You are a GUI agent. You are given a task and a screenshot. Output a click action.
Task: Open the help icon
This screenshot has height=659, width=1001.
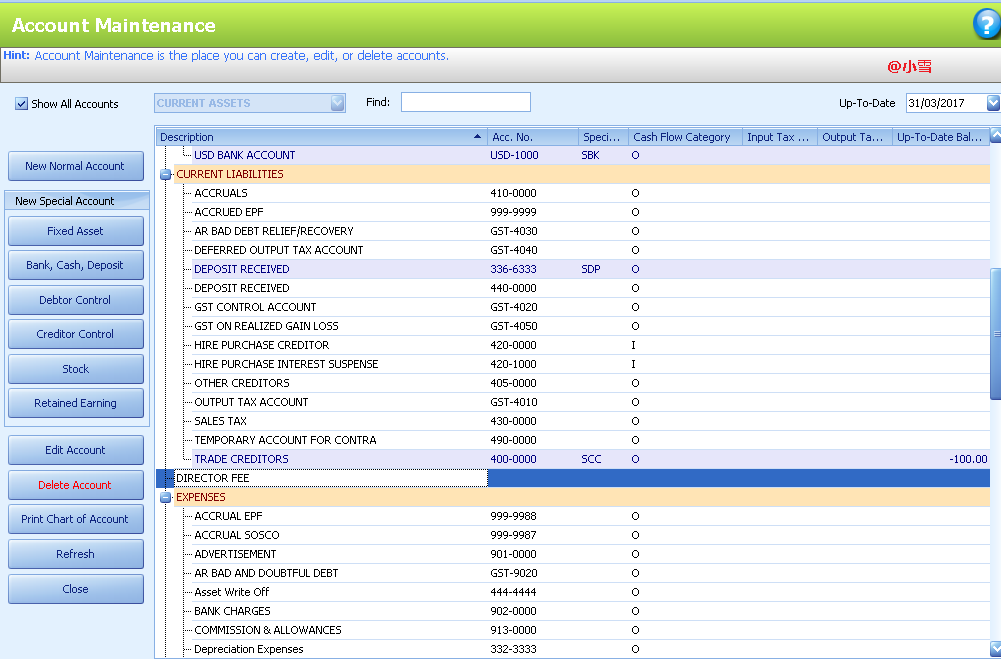tap(985, 24)
